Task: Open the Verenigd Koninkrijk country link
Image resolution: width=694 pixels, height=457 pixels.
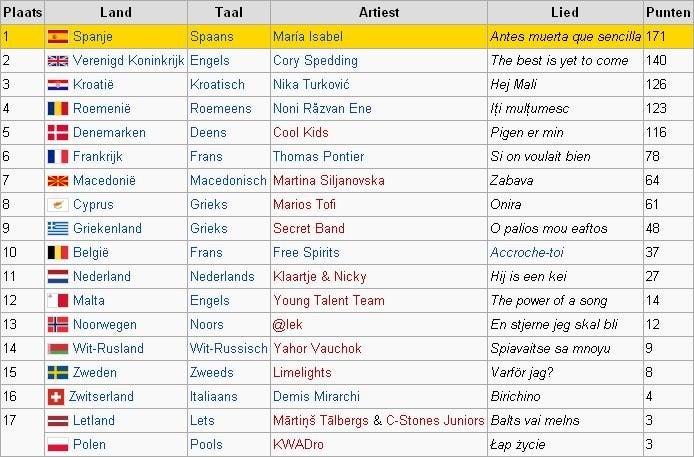Action: tap(128, 61)
